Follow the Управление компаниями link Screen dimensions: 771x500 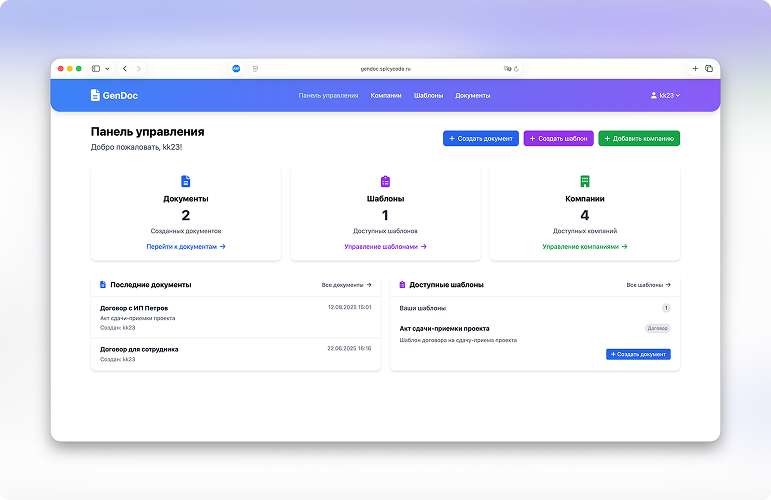(585, 246)
